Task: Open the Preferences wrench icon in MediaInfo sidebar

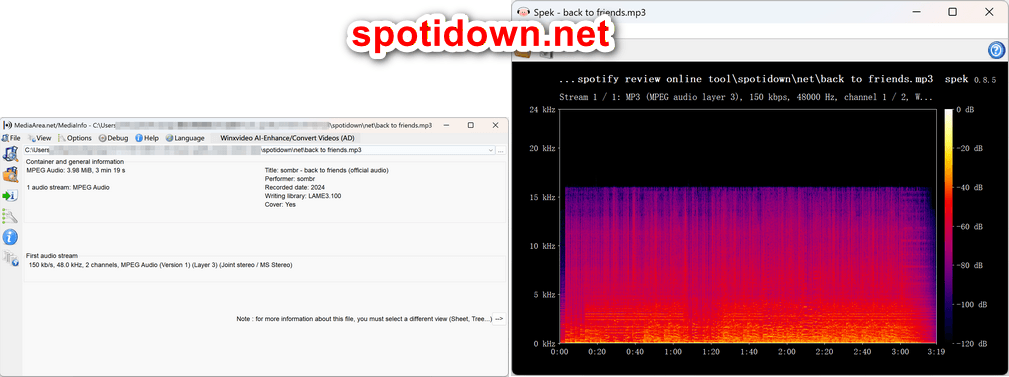Action: (x=10, y=216)
